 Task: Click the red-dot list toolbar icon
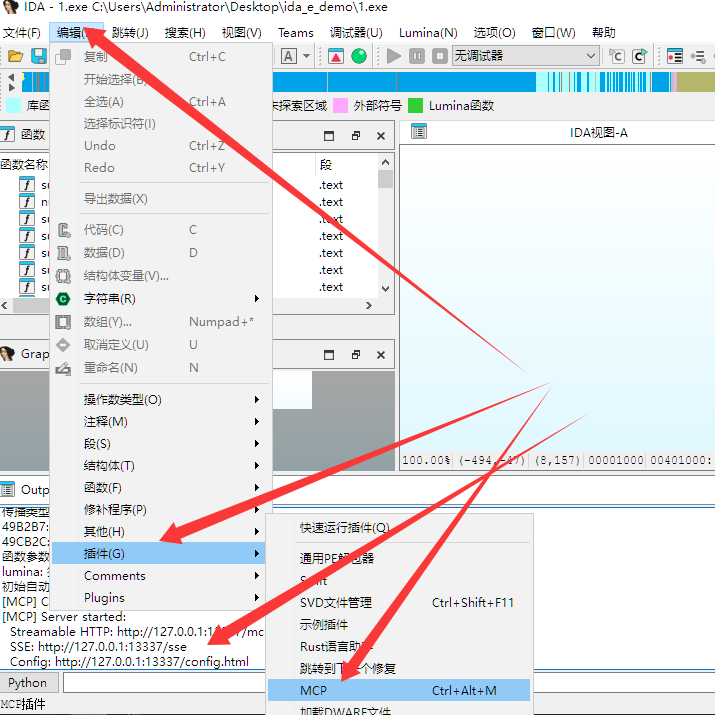pyautogui.click(x=674, y=56)
